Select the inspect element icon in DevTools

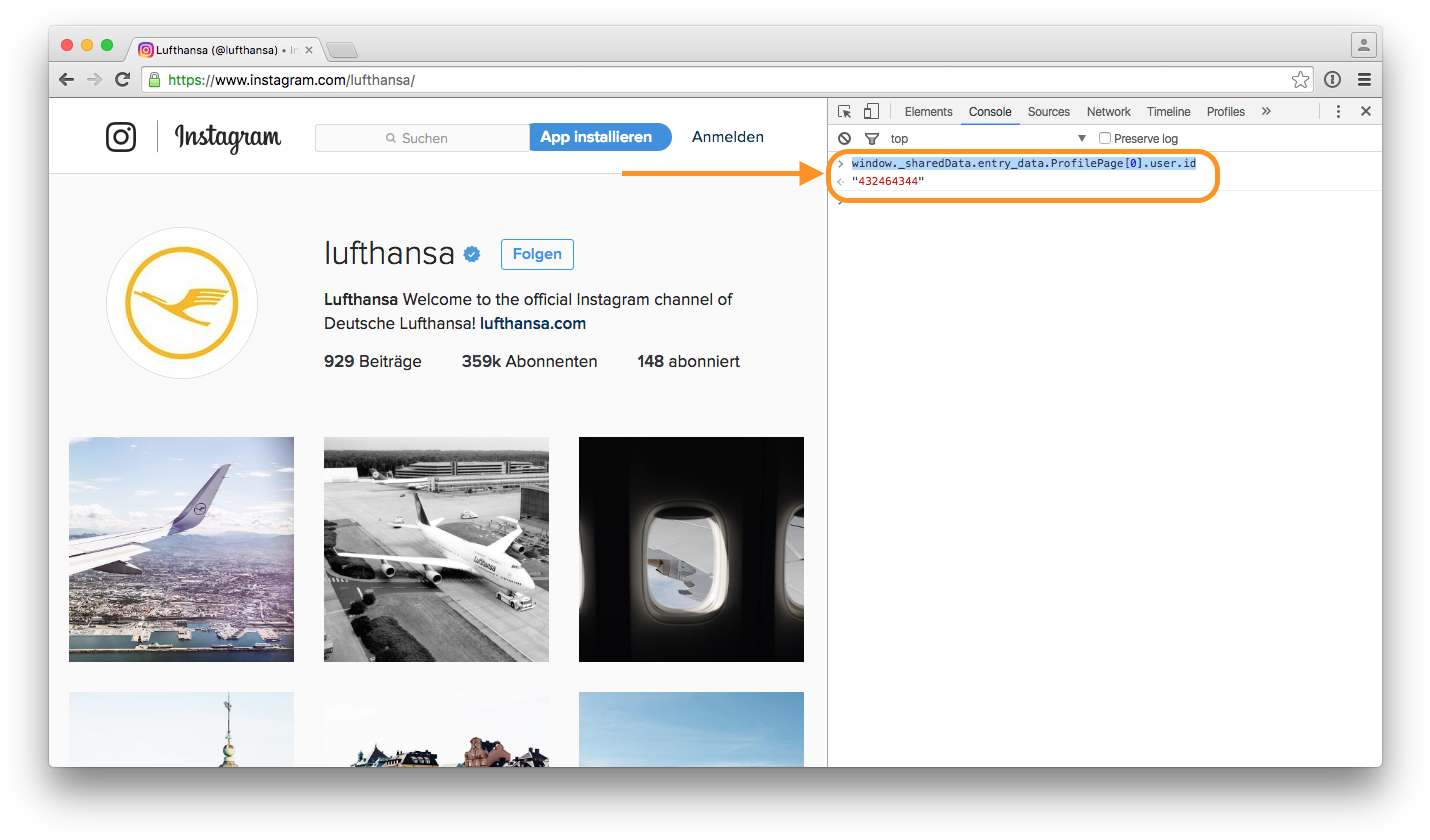844,111
